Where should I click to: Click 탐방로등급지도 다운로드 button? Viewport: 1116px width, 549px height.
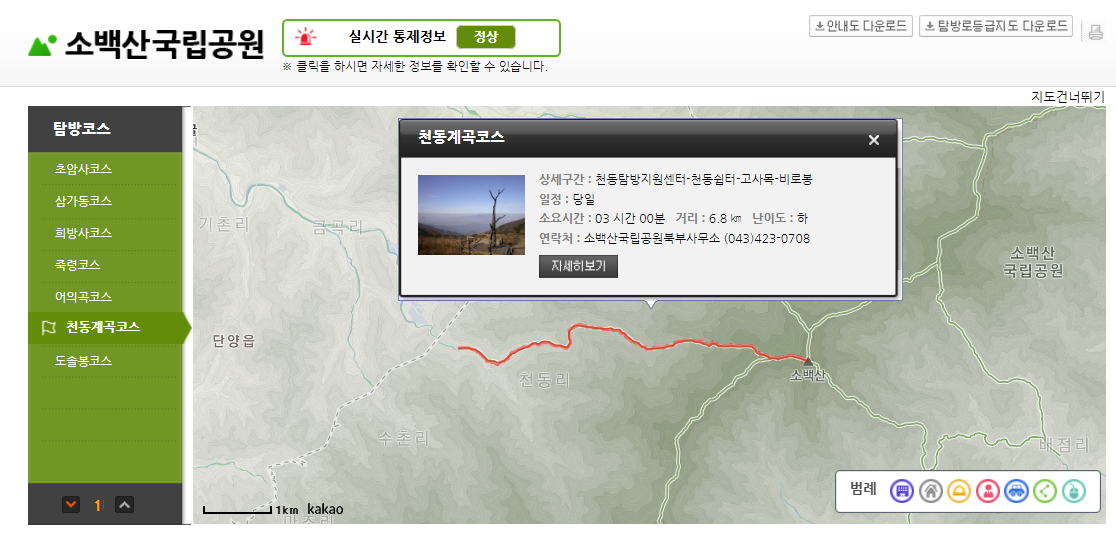point(996,26)
